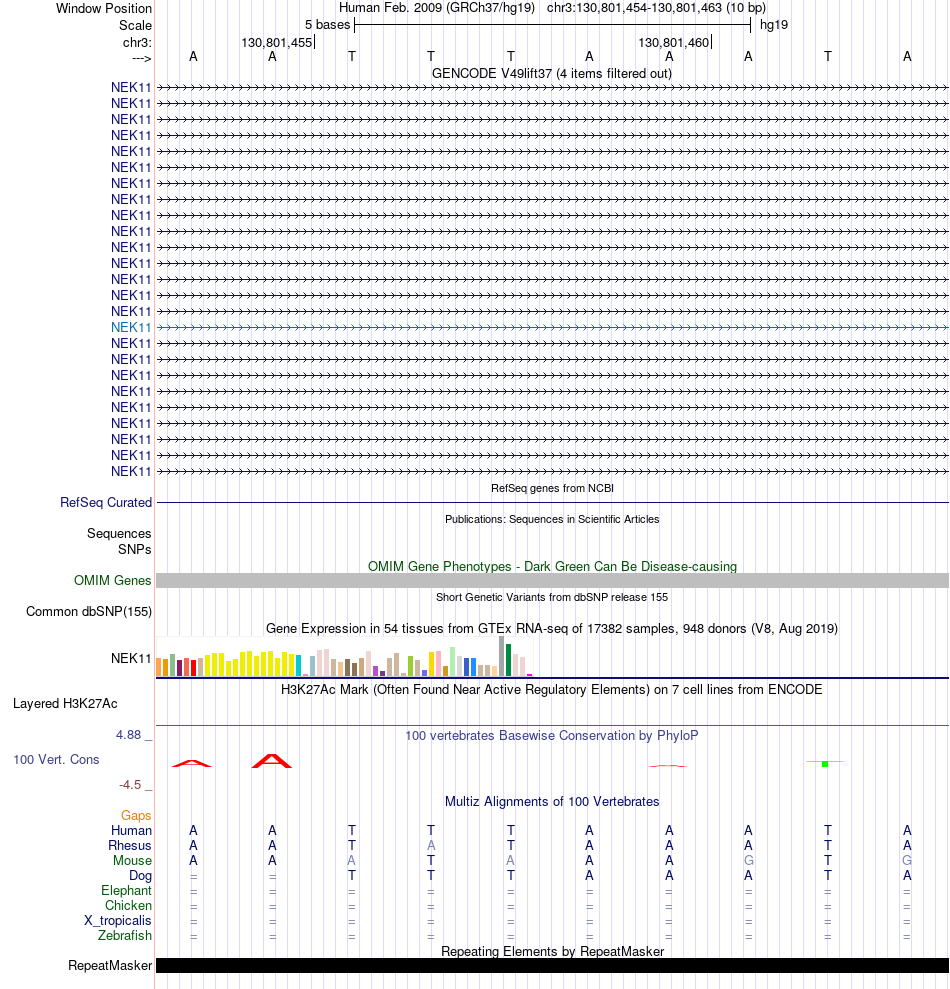The height and width of the screenshot is (989, 950).
Task: Click the black RepeatMasker bar
Action: (x=552, y=965)
